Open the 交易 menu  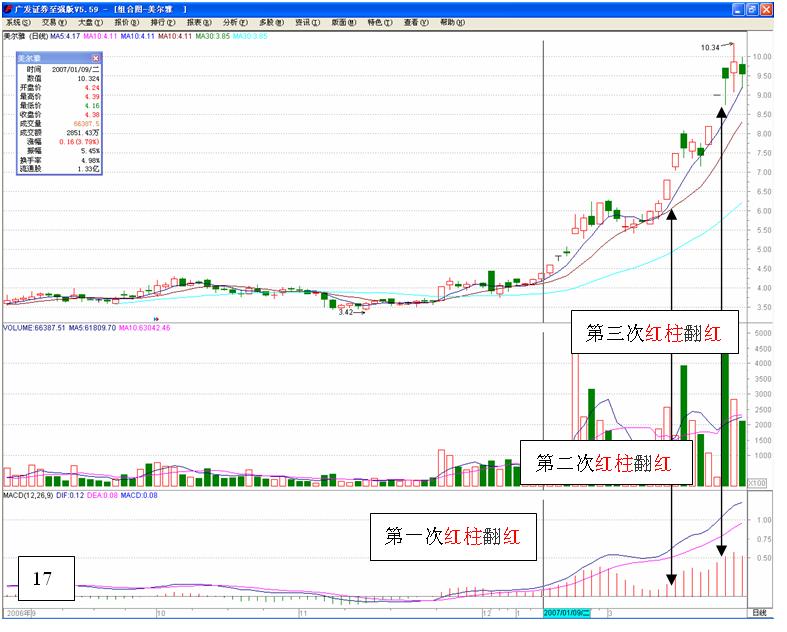pyautogui.click(x=54, y=21)
